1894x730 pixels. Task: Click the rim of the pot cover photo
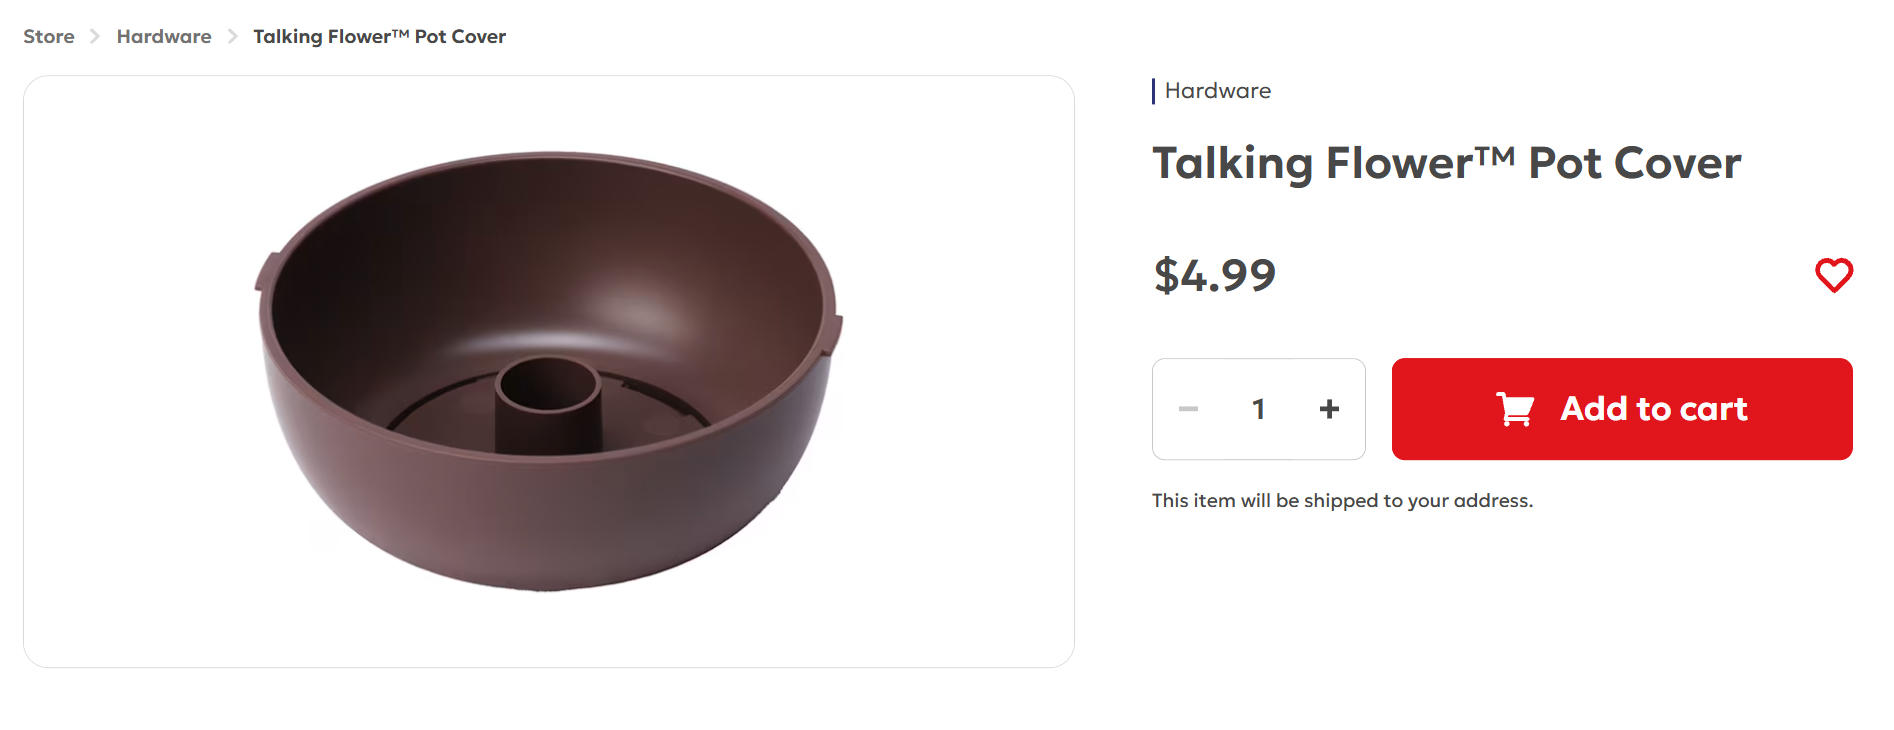tap(549, 158)
